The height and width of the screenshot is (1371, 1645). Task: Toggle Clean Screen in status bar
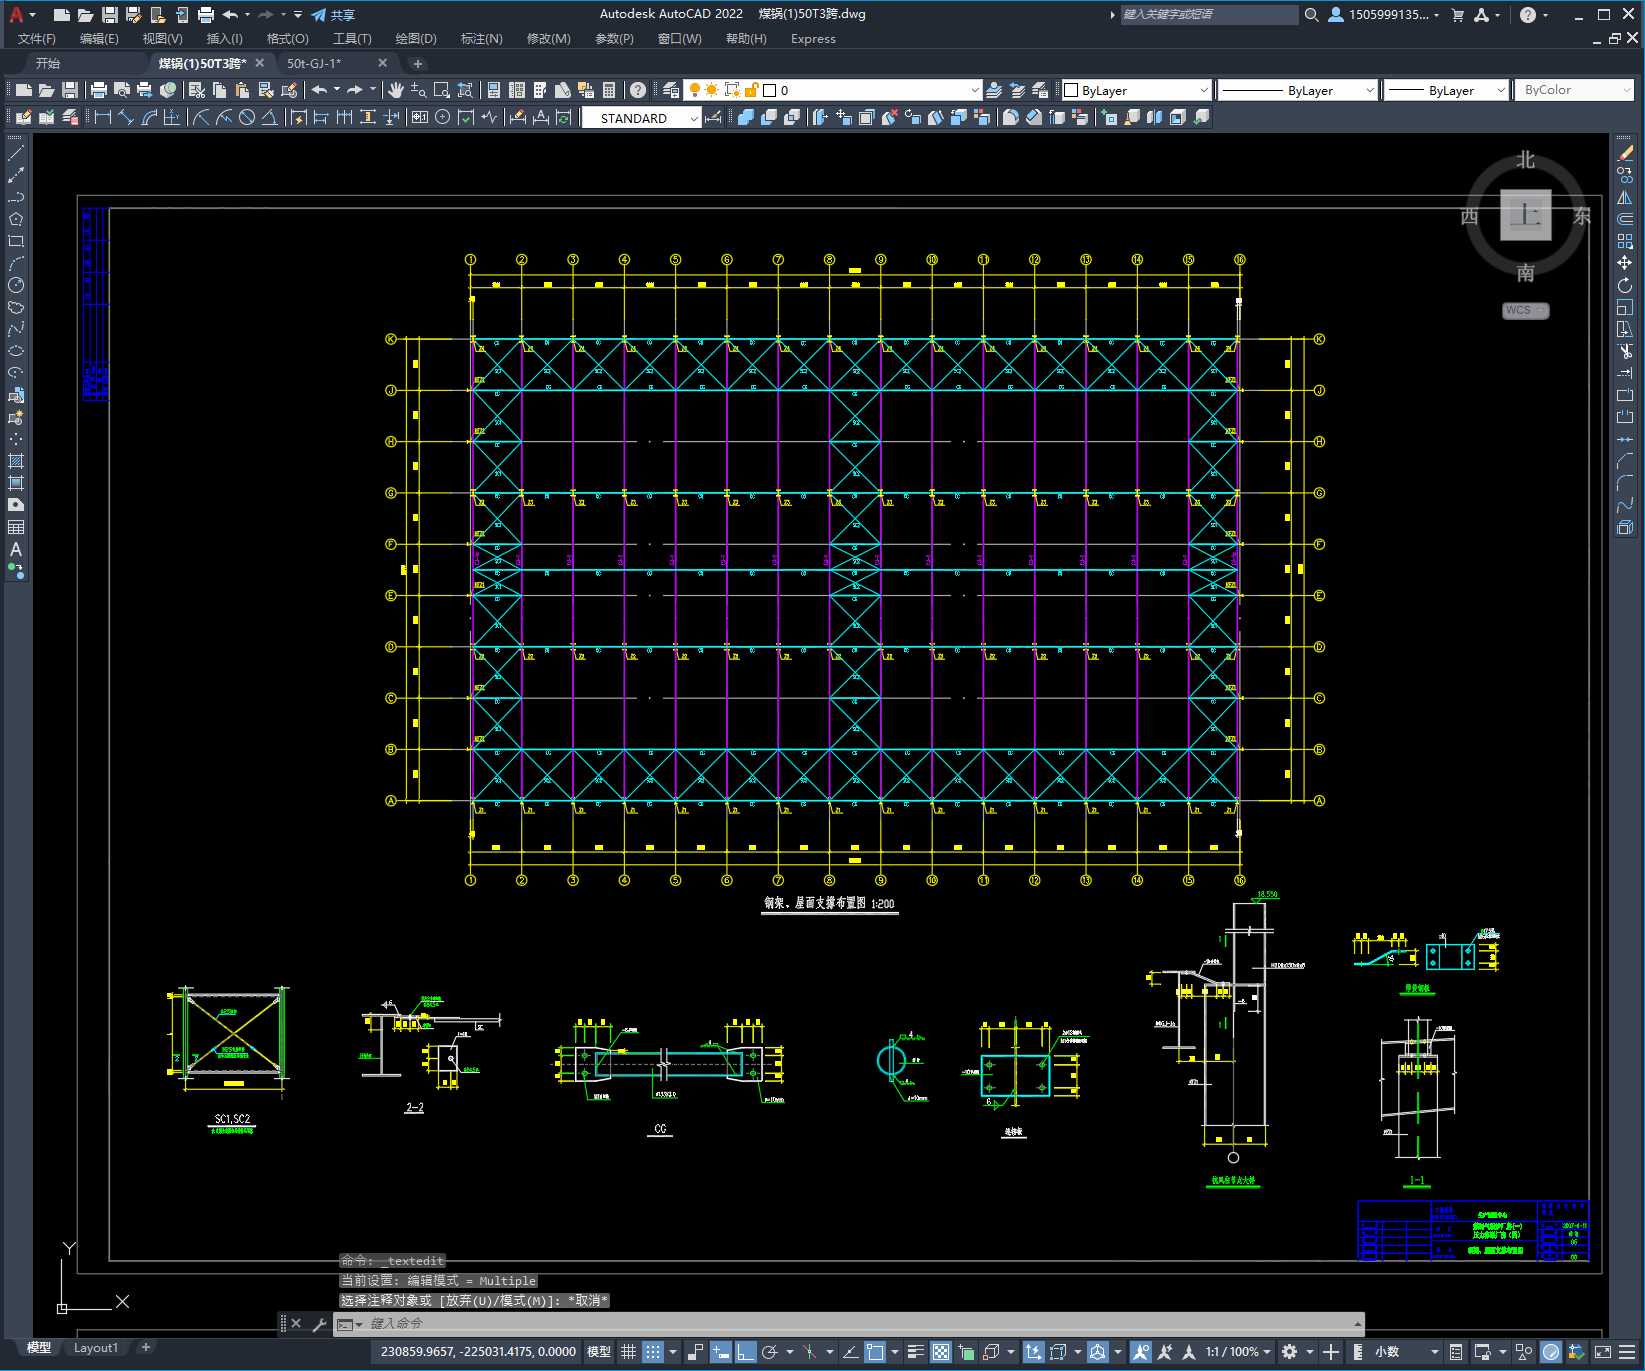pyautogui.click(x=1602, y=1352)
